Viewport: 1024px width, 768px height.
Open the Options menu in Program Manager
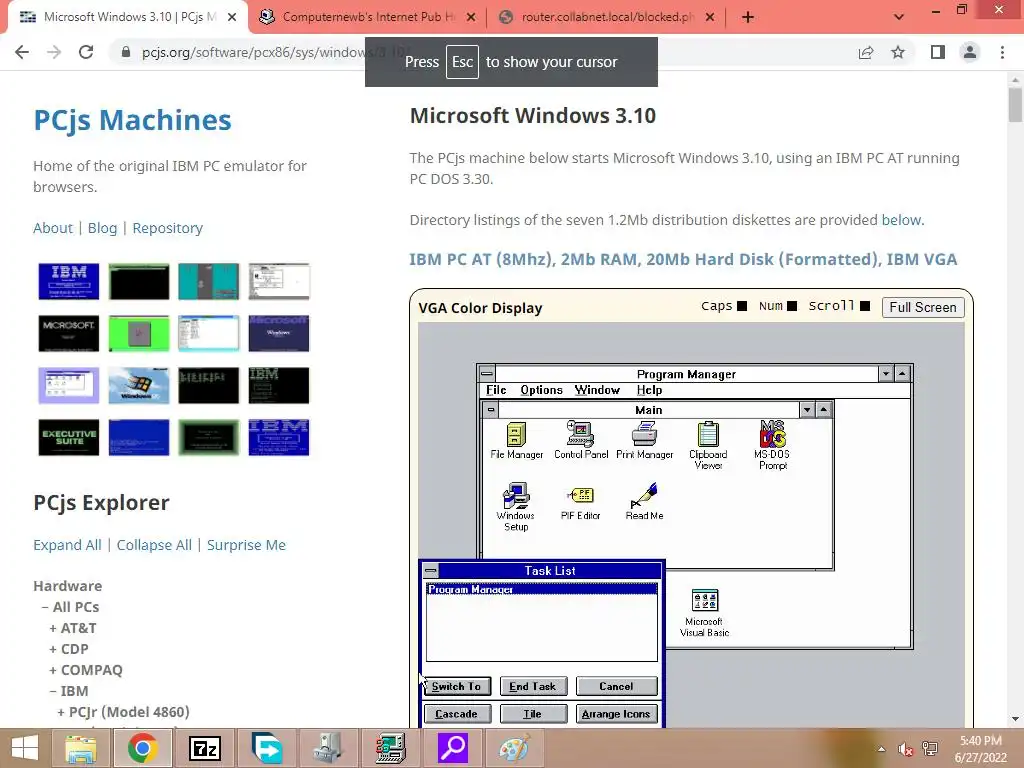point(541,390)
